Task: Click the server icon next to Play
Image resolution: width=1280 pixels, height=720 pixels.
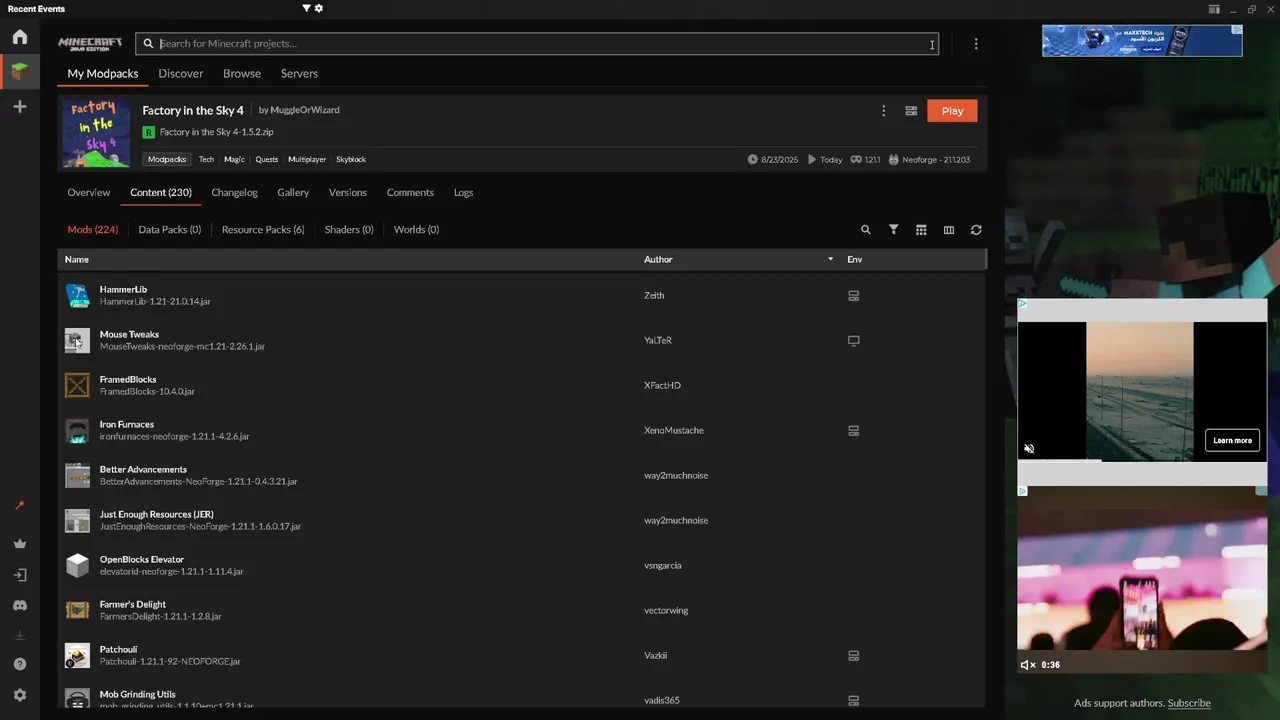Action: (911, 111)
